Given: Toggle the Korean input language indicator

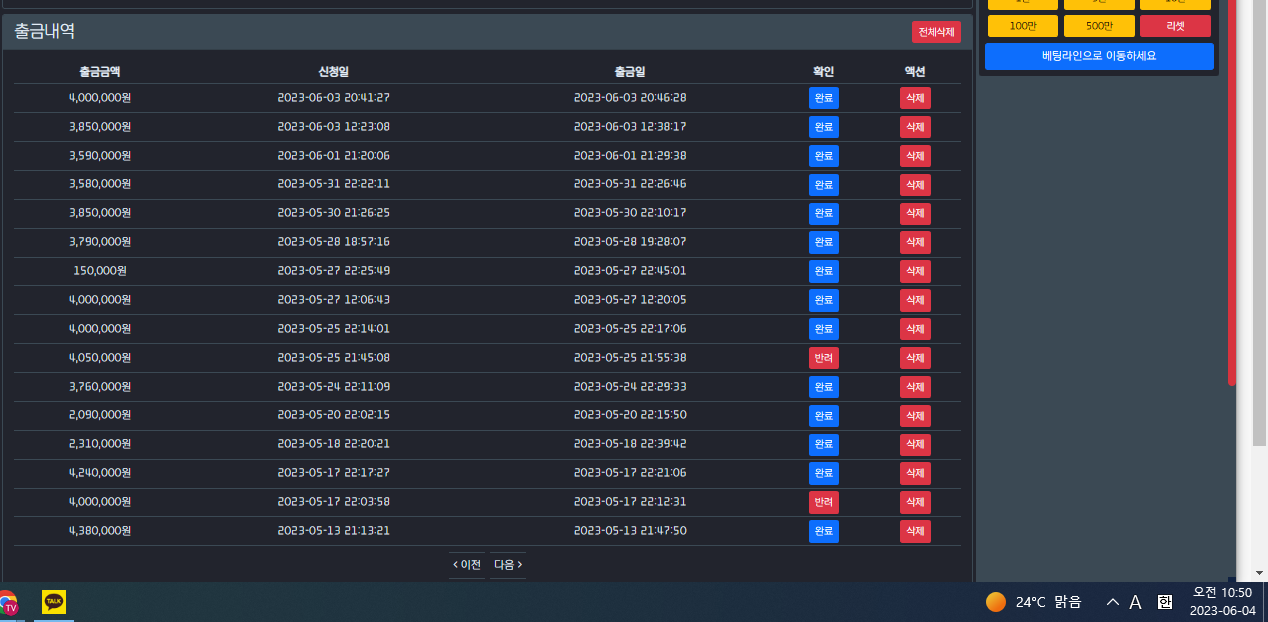Looking at the screenshot, I should point(1165,602).
